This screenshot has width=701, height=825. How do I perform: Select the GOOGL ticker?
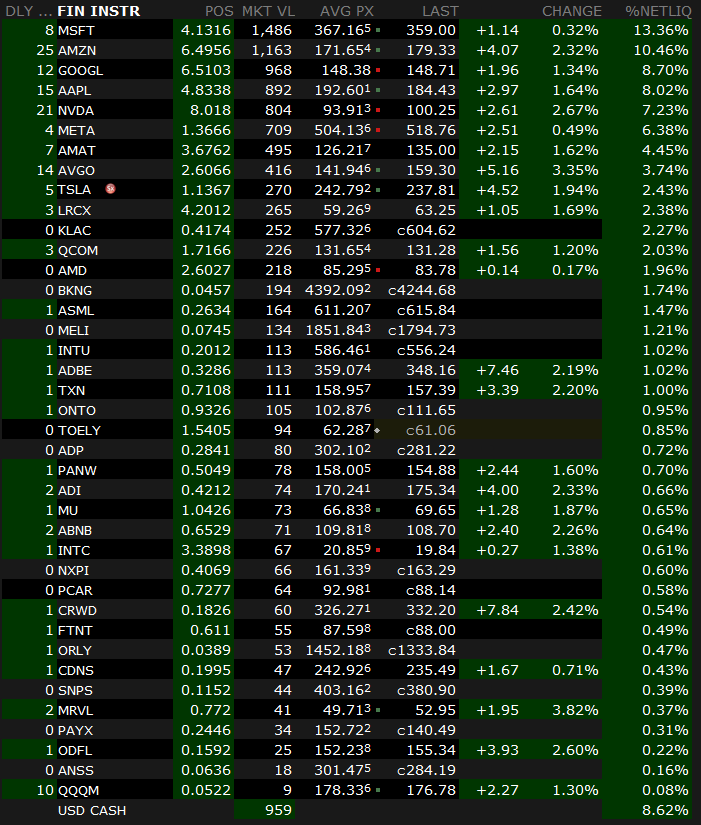tap(80, 71)
